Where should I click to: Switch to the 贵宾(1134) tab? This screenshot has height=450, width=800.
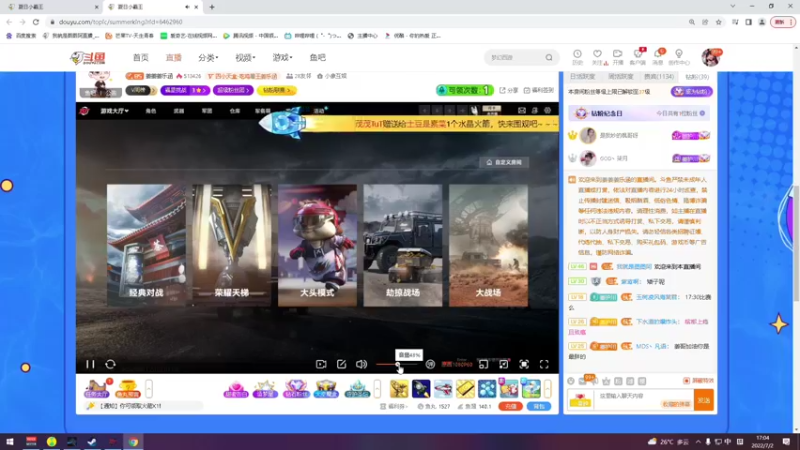point(659,77)
